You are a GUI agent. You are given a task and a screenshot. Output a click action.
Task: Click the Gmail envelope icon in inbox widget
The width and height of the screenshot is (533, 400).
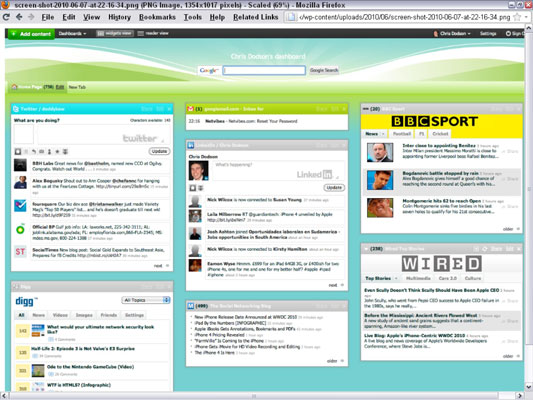(191, 109)
